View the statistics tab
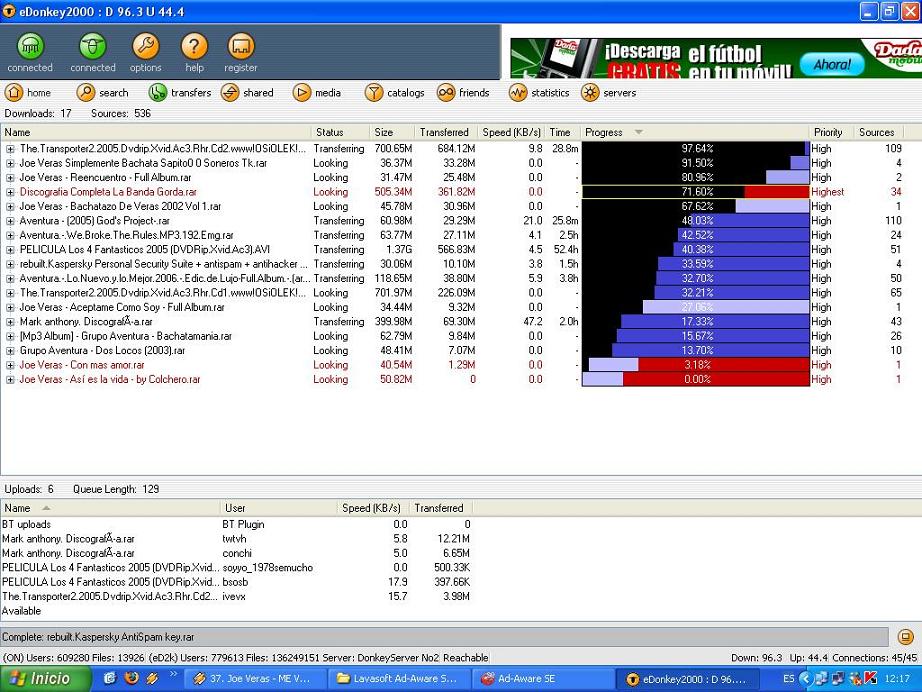Viewport: 922px width, 692px height. click(539, 93)
